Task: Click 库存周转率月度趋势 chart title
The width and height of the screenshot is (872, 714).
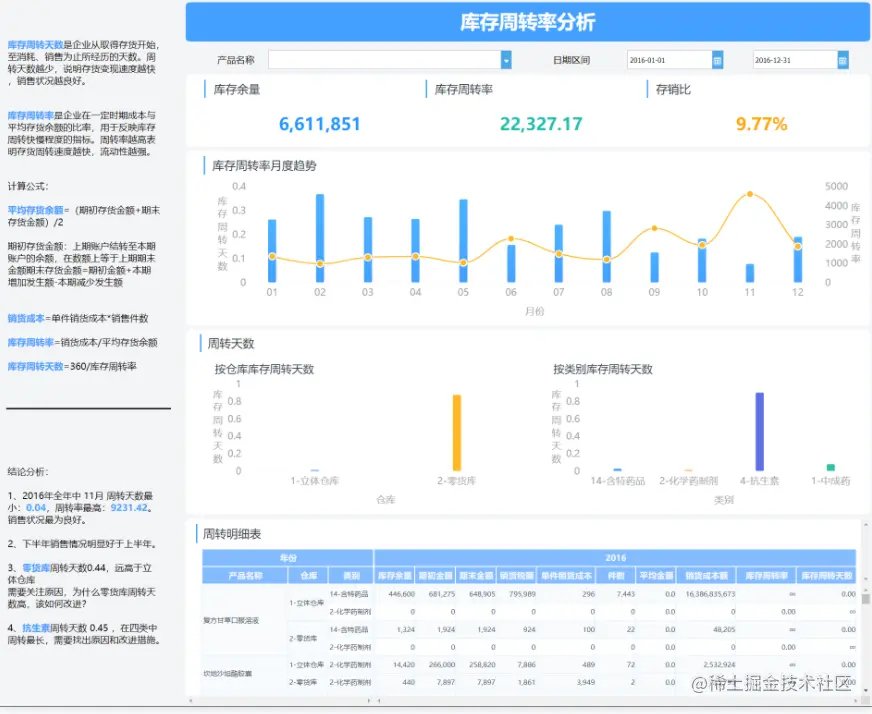Action: coord(264,166)
